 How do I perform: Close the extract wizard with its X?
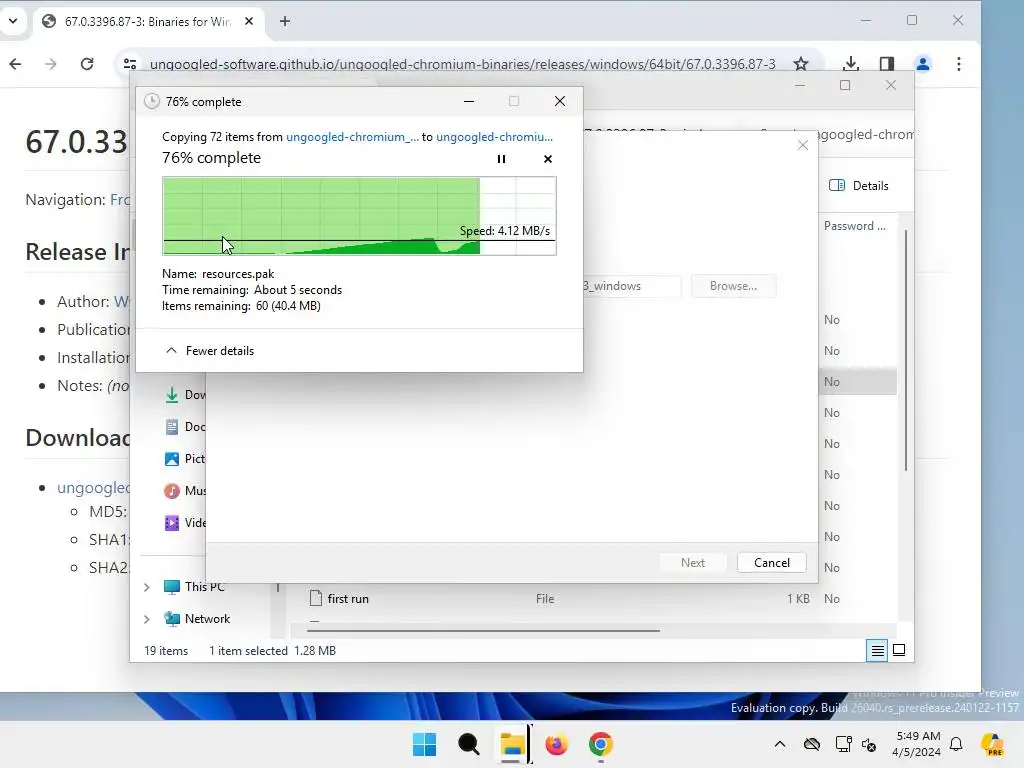[x=803, y=145]
